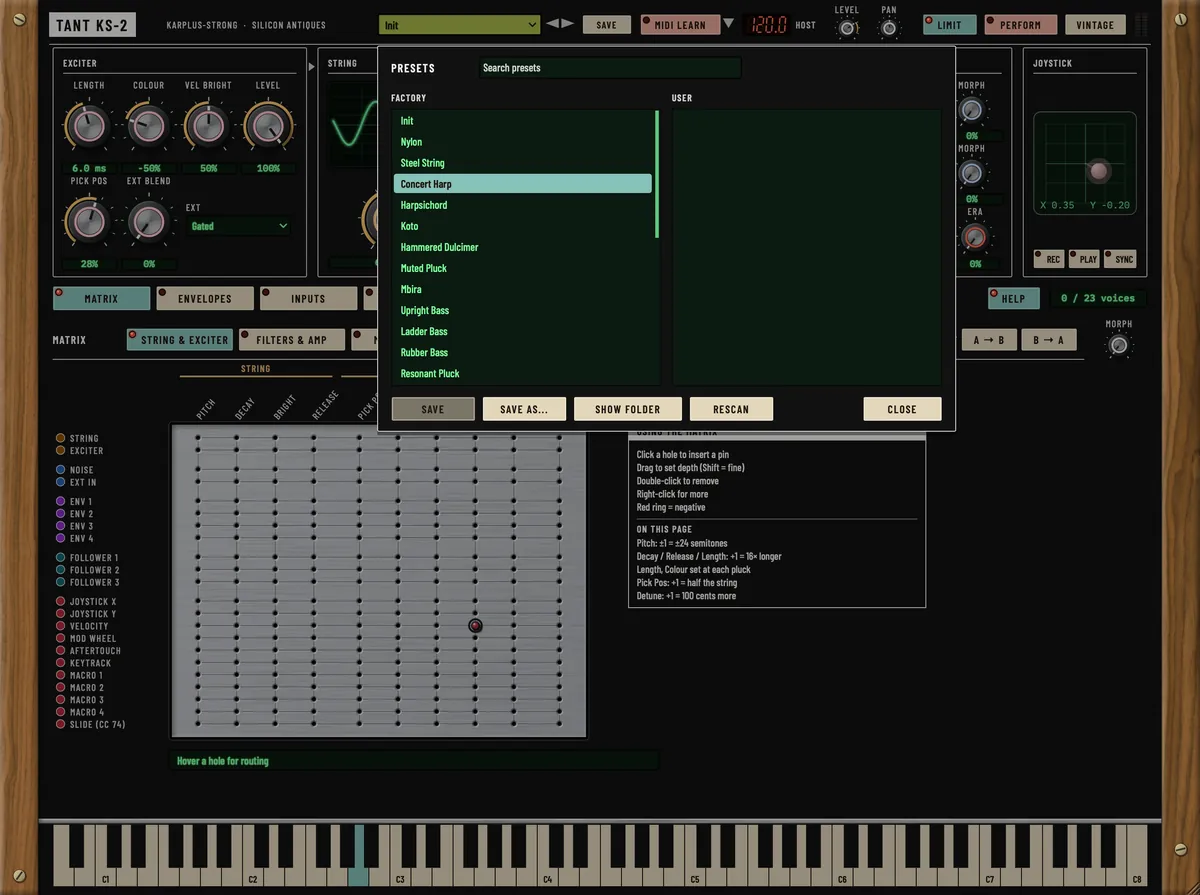Go to the previous preset with left arrow

pos(553,24)
